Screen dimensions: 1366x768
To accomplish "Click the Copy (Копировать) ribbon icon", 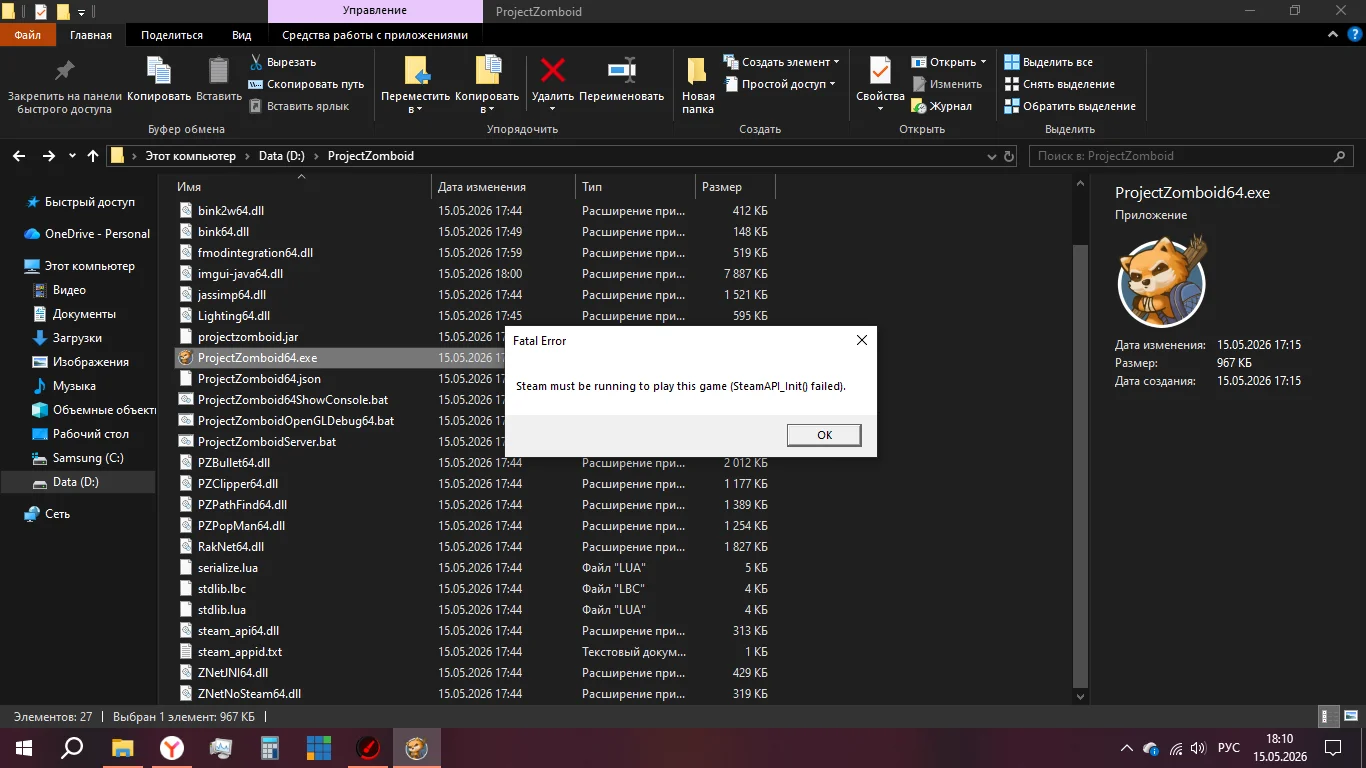I will (159, 71).
